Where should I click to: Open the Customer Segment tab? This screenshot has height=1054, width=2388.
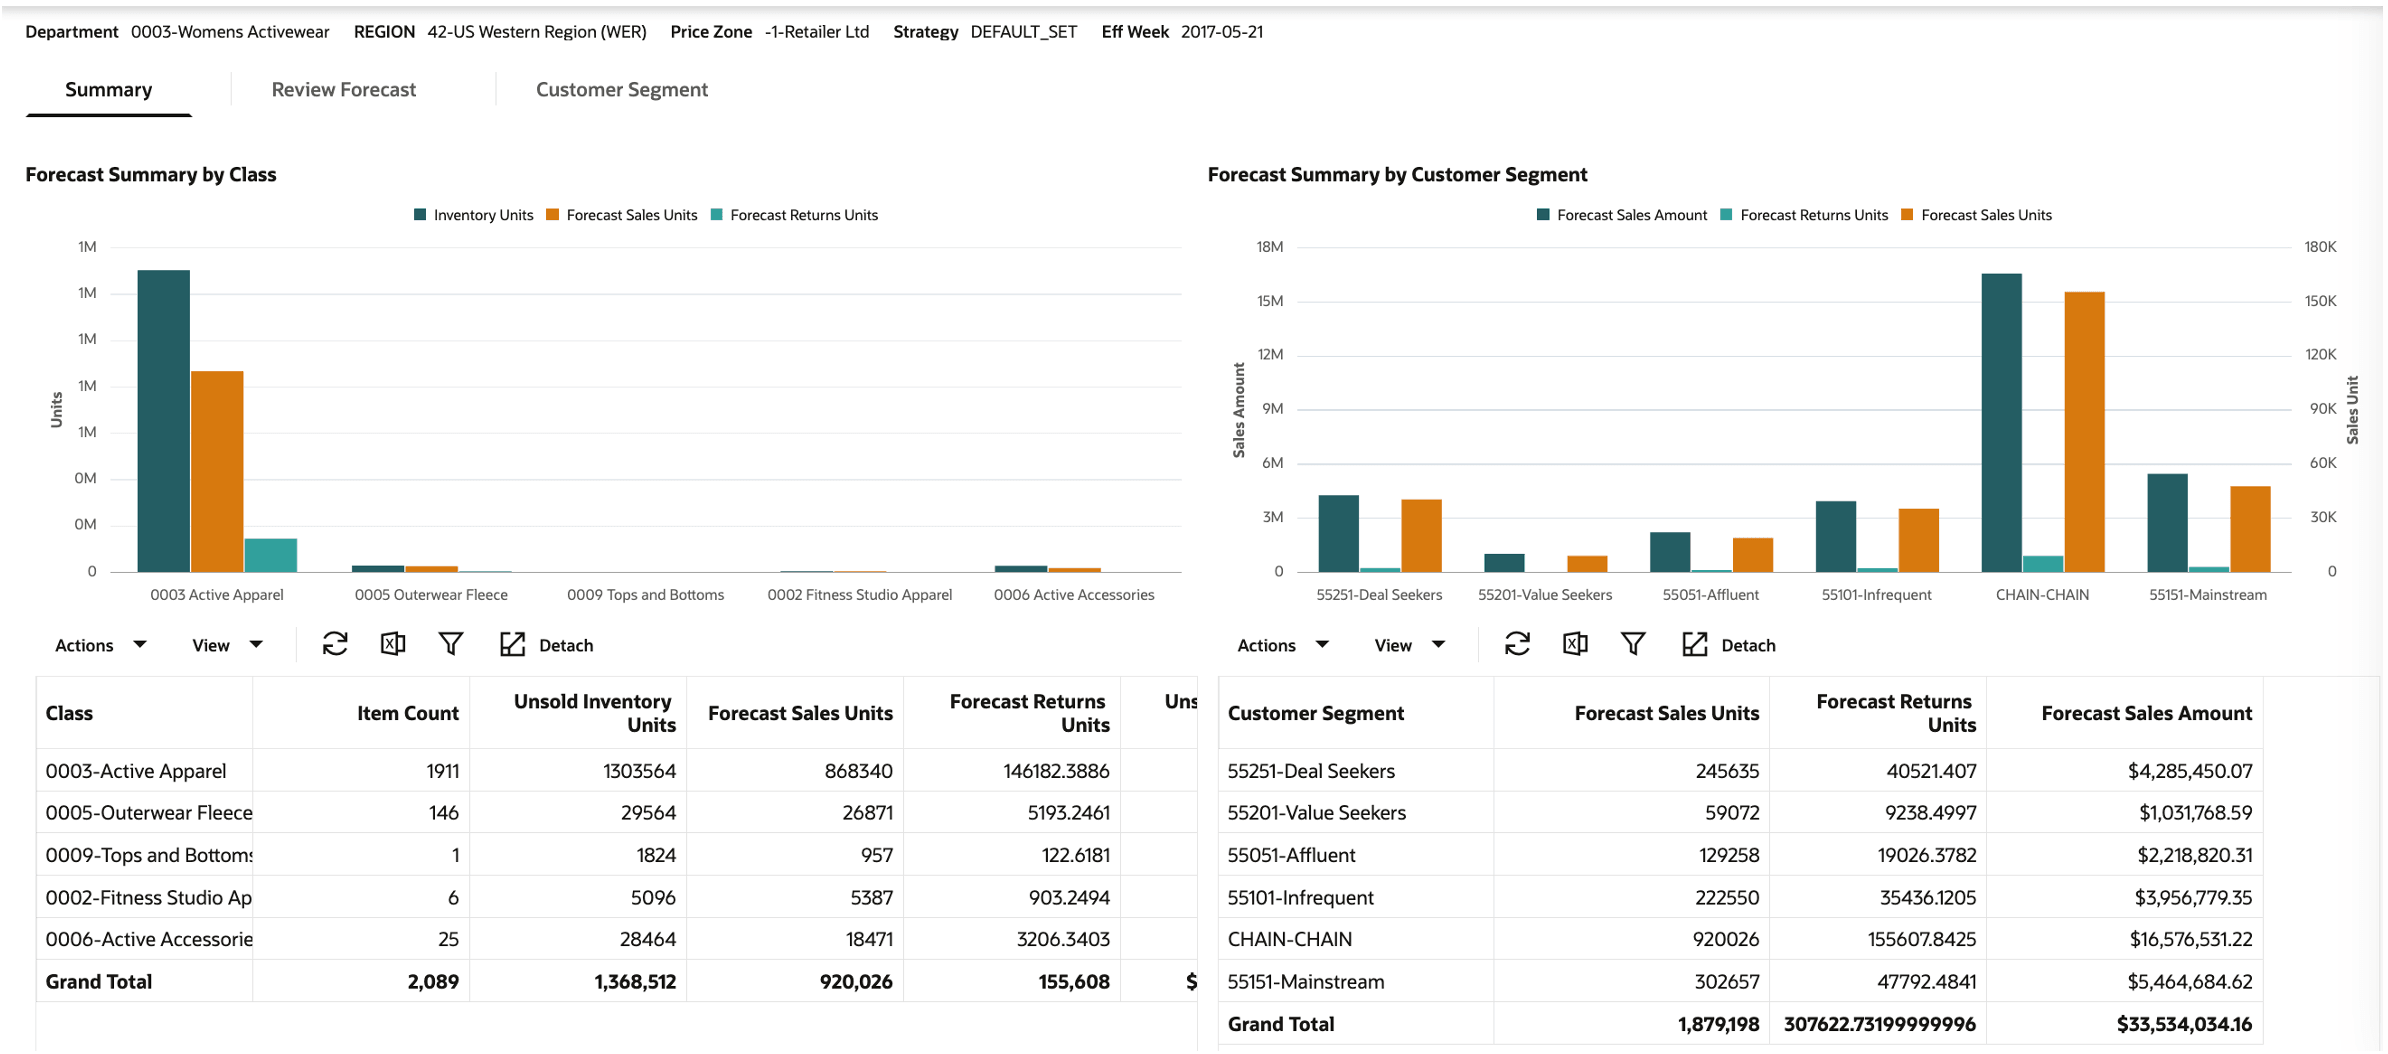pyautogui.click(x=622, y=90)
